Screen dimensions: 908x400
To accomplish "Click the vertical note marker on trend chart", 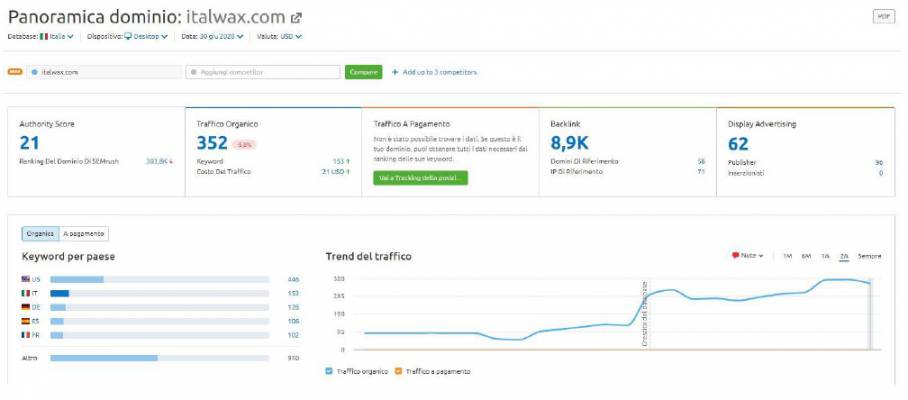I will coord(645,314).
